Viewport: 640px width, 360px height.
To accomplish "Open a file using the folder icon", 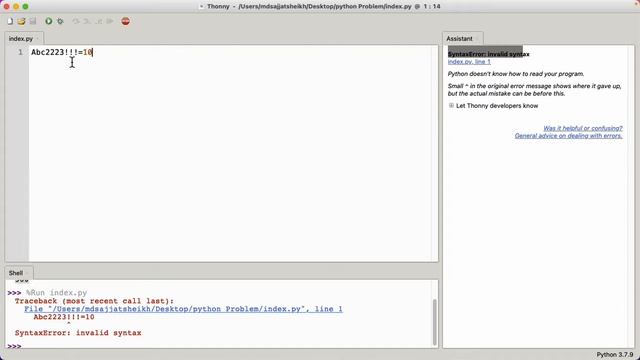I will click(x=21, y=21).
